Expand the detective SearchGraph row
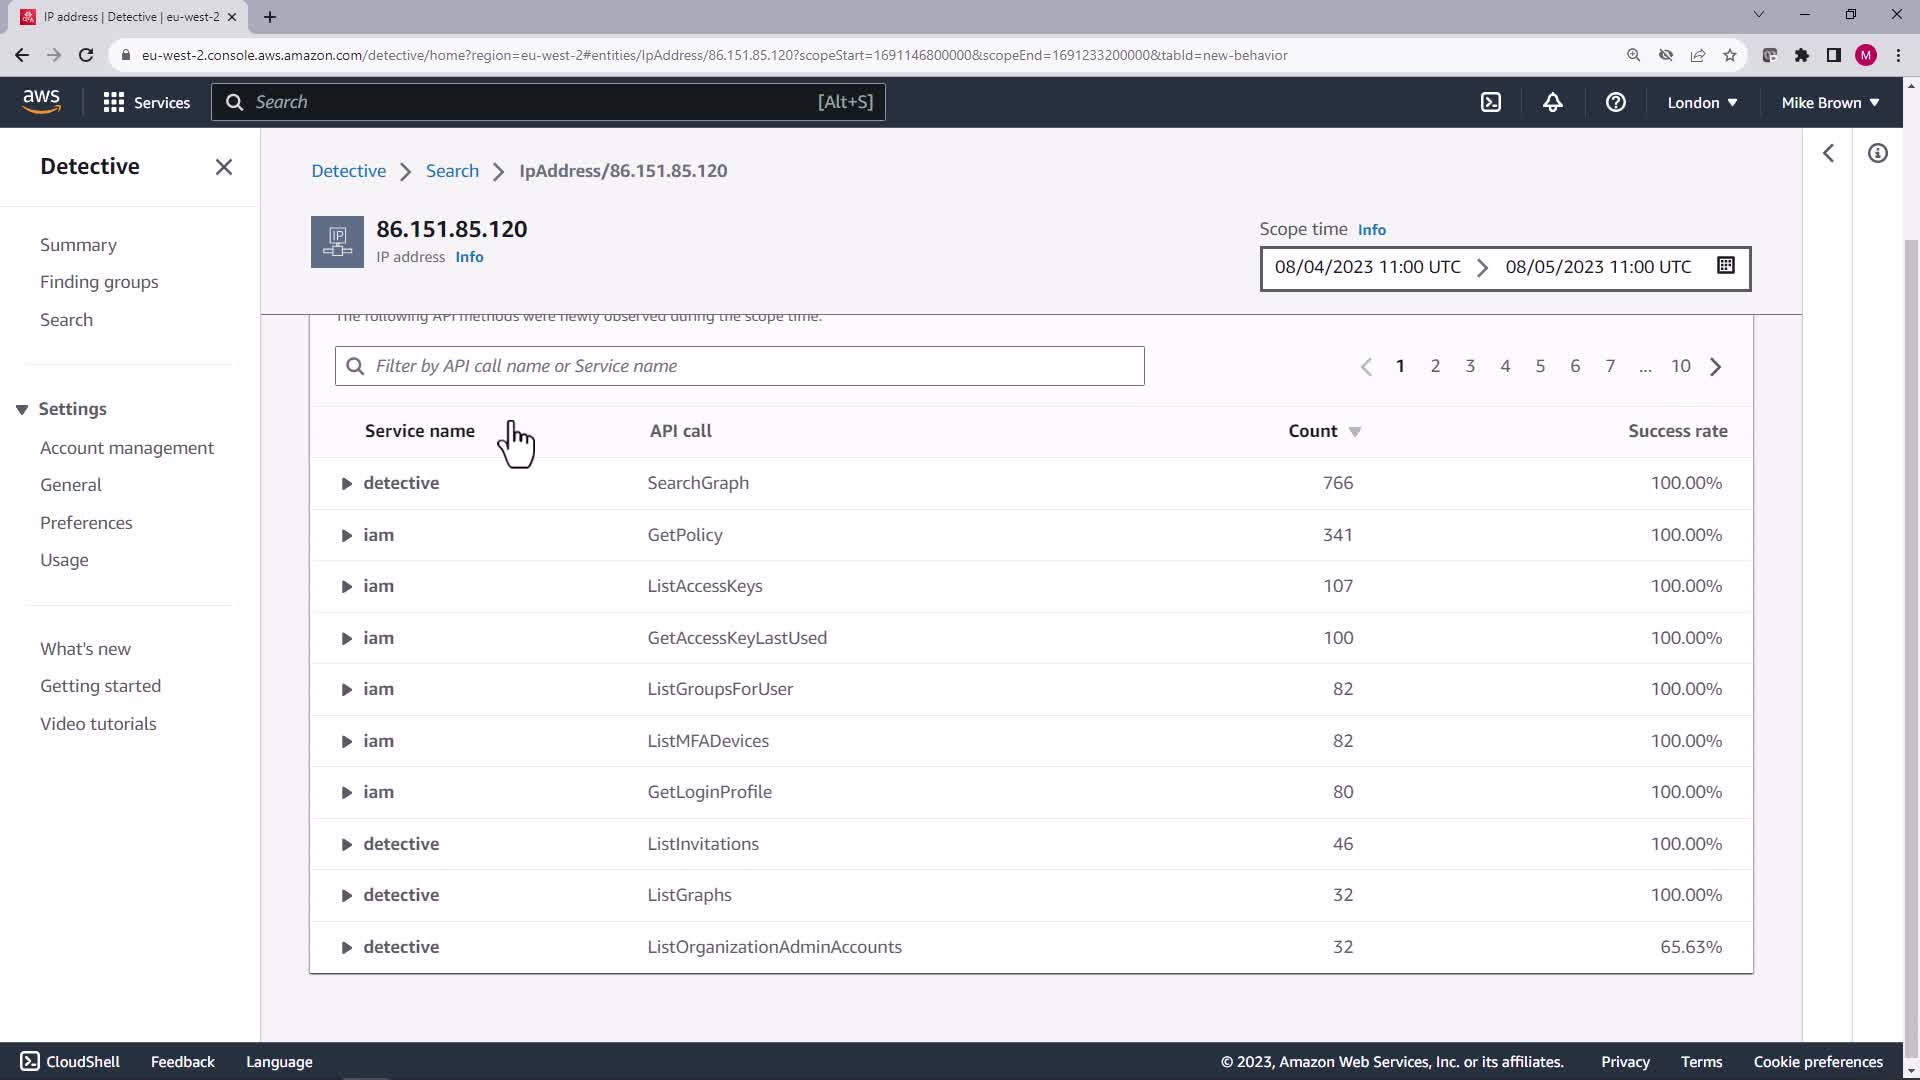This screenshot has width=1920, height=1080. [x=346, y=483]
